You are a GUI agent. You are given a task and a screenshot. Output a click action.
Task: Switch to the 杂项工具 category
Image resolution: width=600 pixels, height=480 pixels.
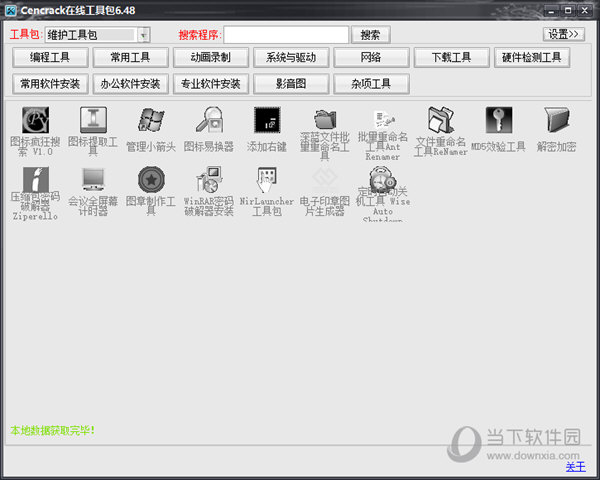coord(371,84)
